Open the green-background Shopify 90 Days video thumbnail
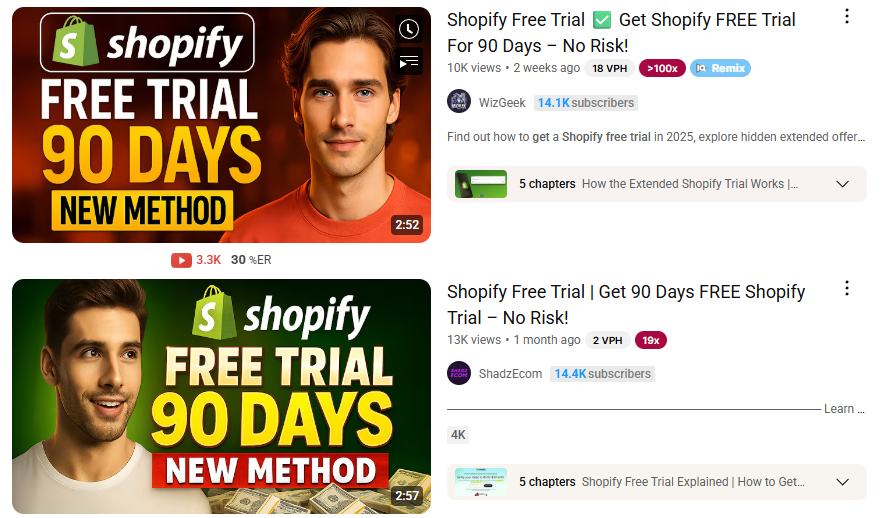Screen dimensions: 886x518 tap(222, 397)
